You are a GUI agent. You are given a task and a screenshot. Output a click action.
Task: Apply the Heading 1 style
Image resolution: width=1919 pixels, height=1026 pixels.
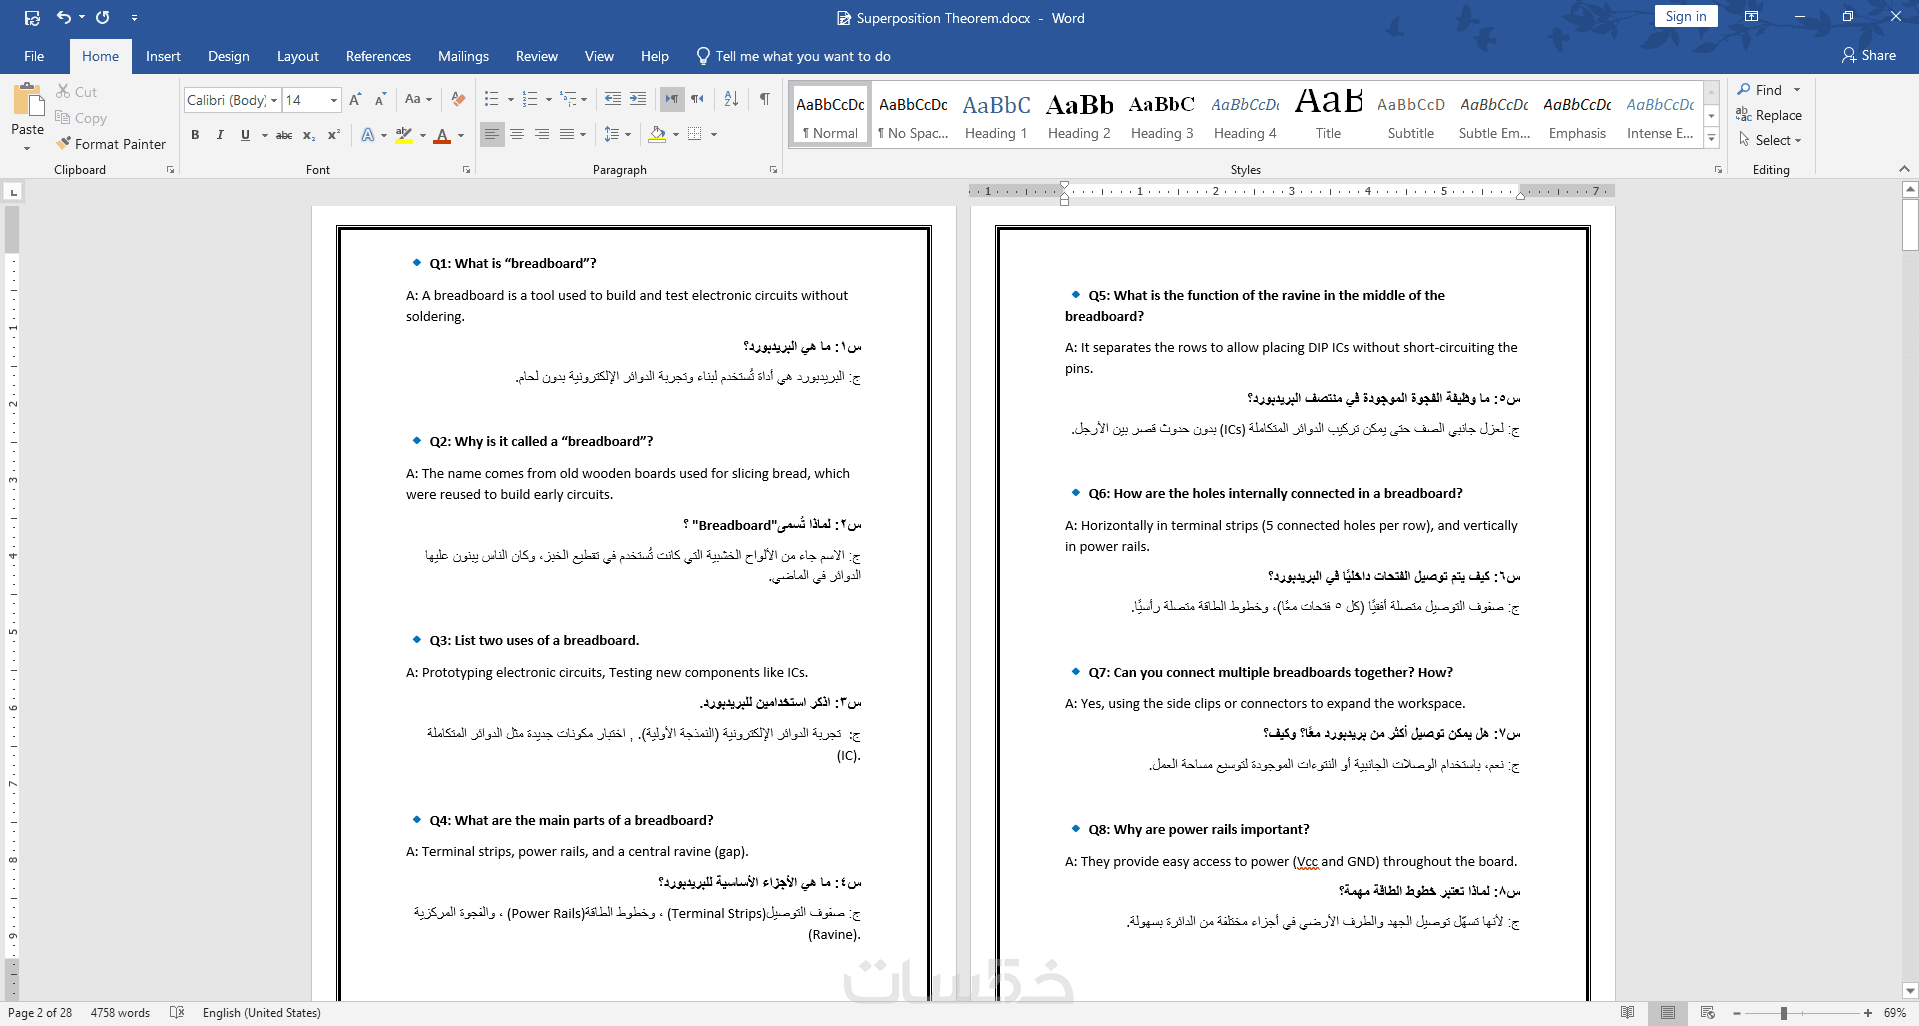pos(996,116)
